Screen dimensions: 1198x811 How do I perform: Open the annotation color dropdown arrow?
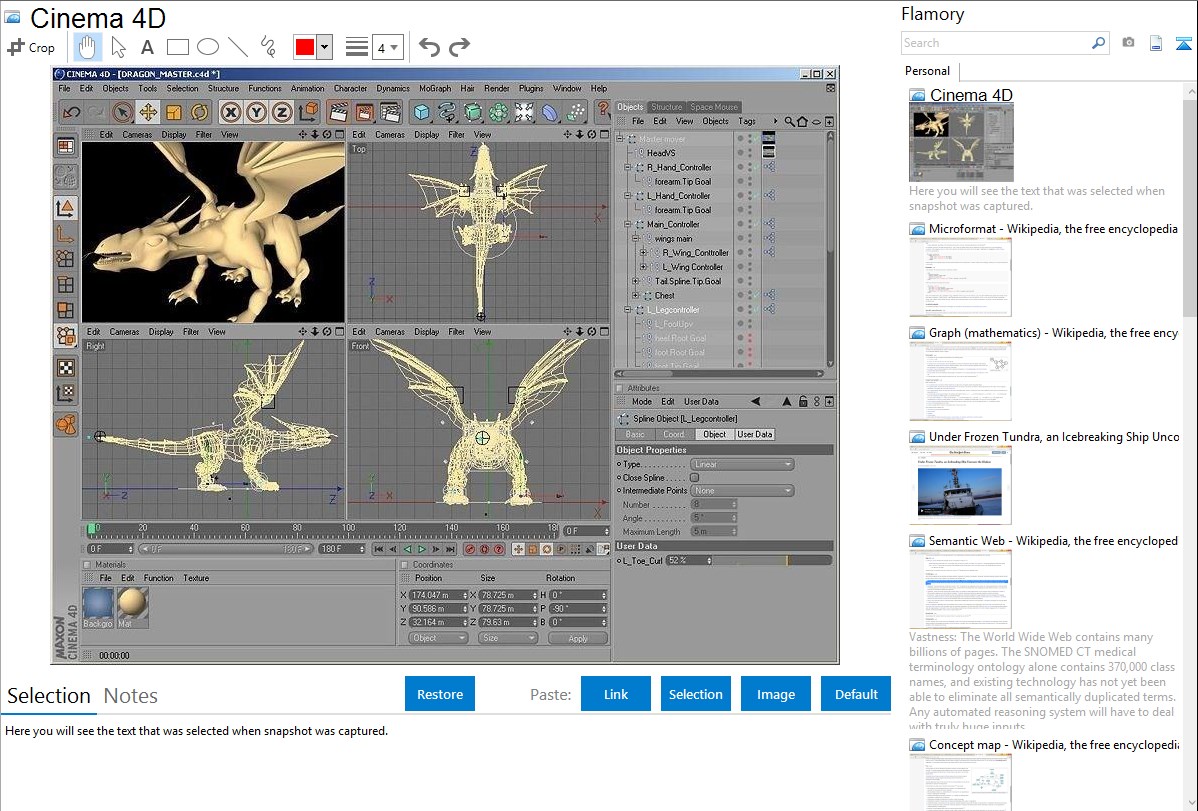[x=325, y=47]
